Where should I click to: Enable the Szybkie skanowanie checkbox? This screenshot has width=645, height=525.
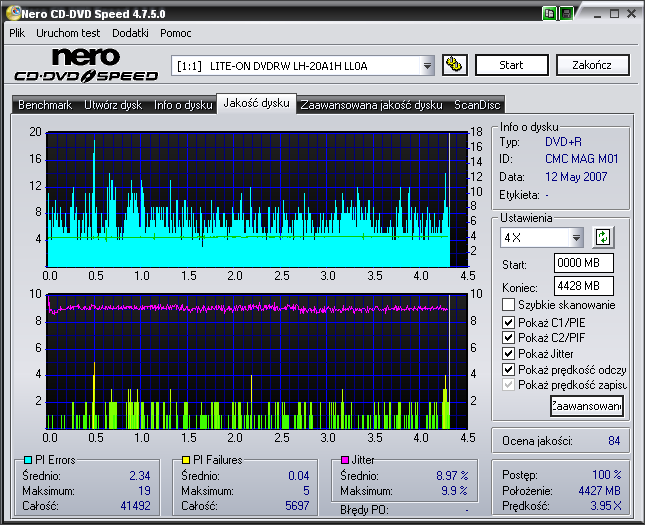[x=508, y=305]
